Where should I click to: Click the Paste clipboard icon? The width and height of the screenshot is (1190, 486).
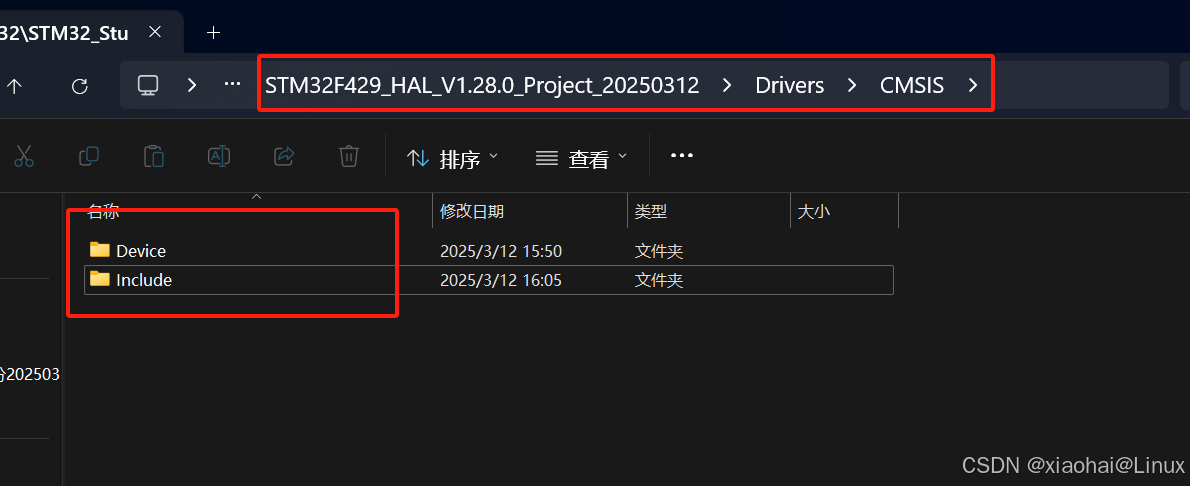click(x=154, y=156)
